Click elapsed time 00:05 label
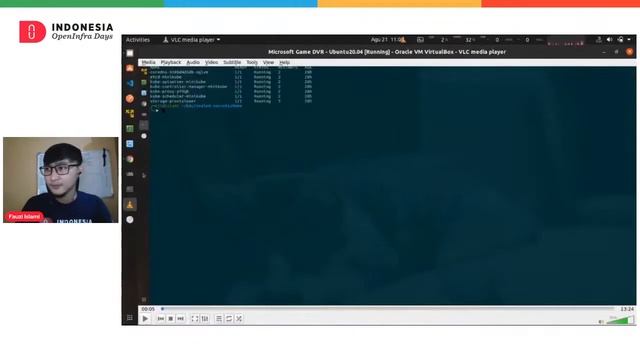 point(148,309)
